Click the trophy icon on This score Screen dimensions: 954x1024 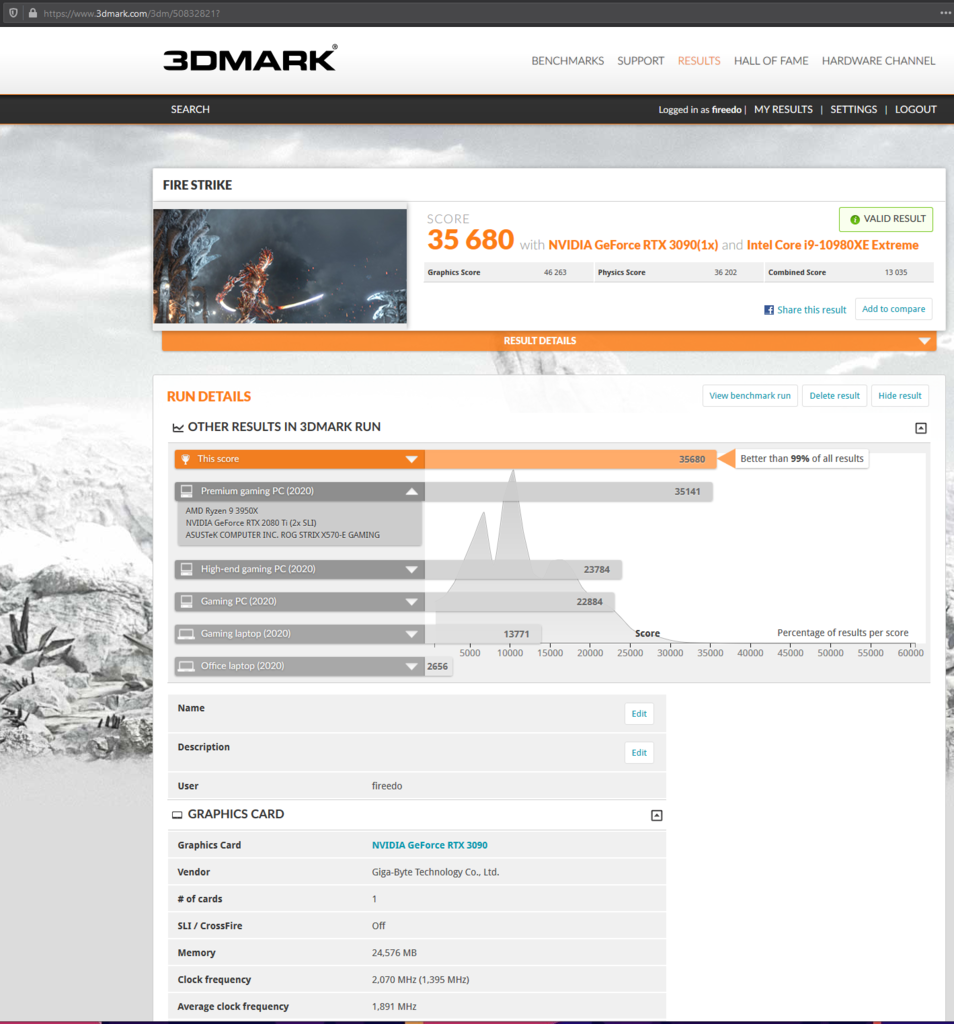click(185, 459)
